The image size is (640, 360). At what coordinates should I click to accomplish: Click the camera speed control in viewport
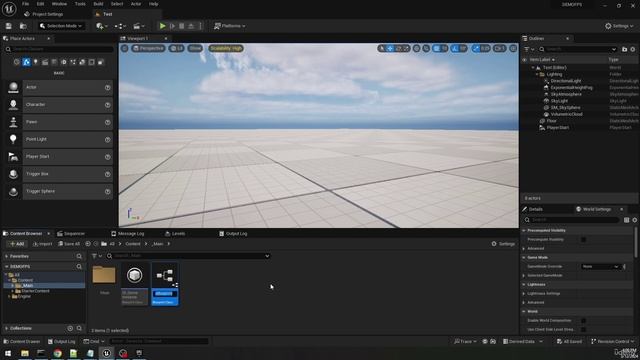[x=500, y=49]
